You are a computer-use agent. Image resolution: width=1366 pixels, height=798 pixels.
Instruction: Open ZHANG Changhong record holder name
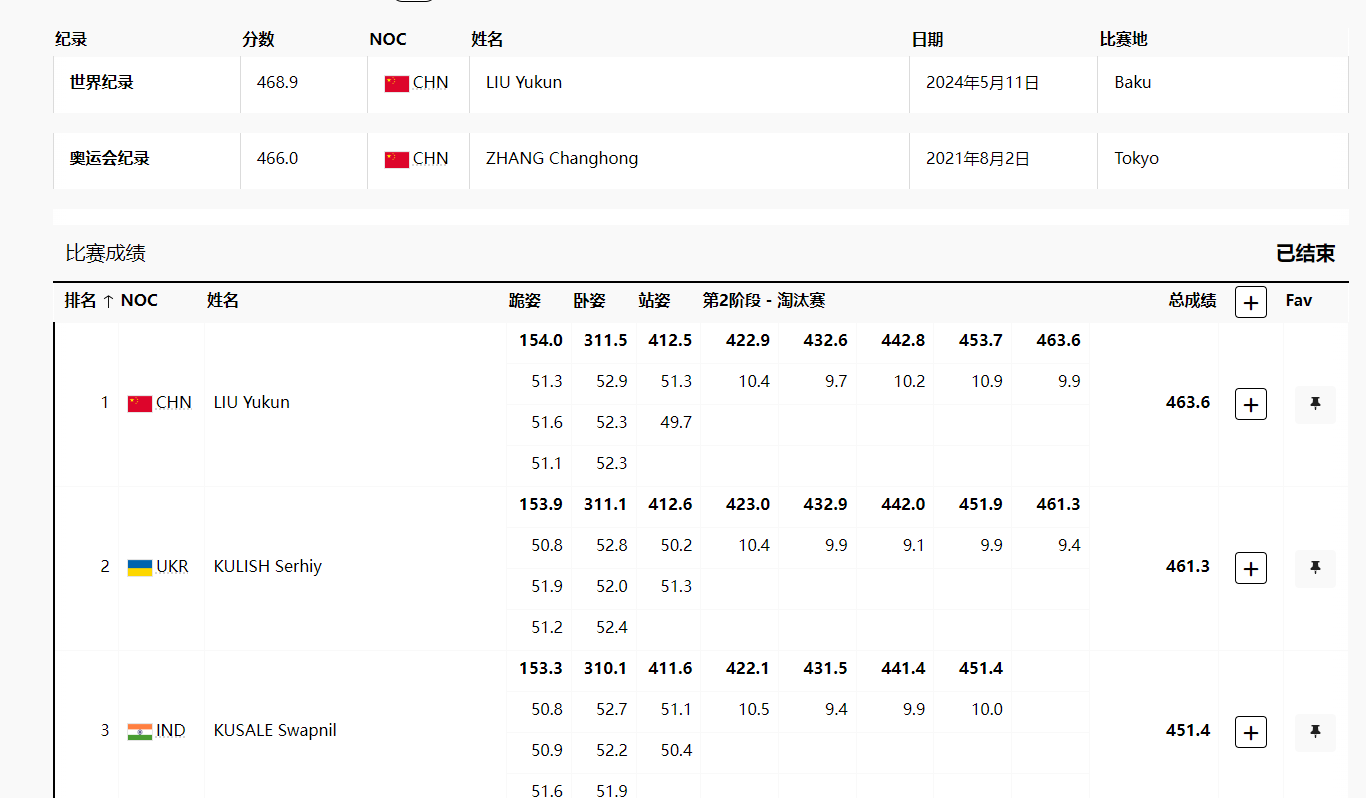562,158
